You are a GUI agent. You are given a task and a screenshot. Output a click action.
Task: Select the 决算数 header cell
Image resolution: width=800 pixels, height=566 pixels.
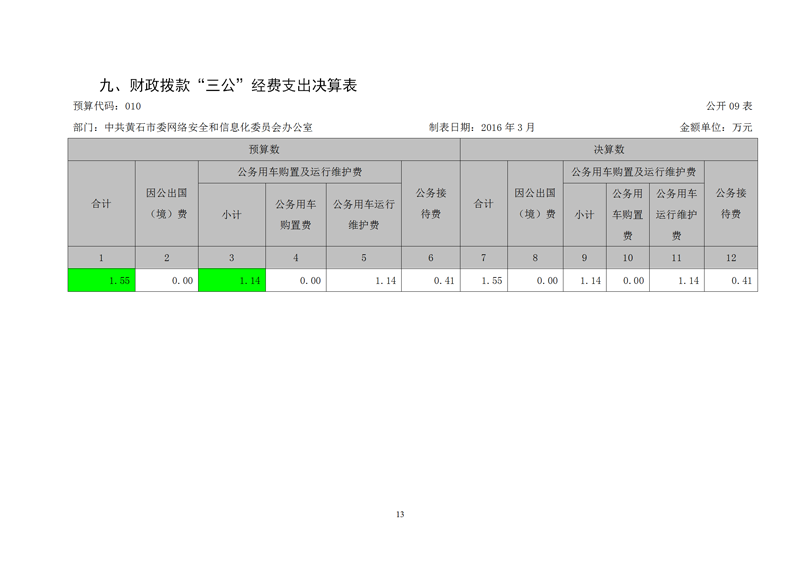coord(609,150)
